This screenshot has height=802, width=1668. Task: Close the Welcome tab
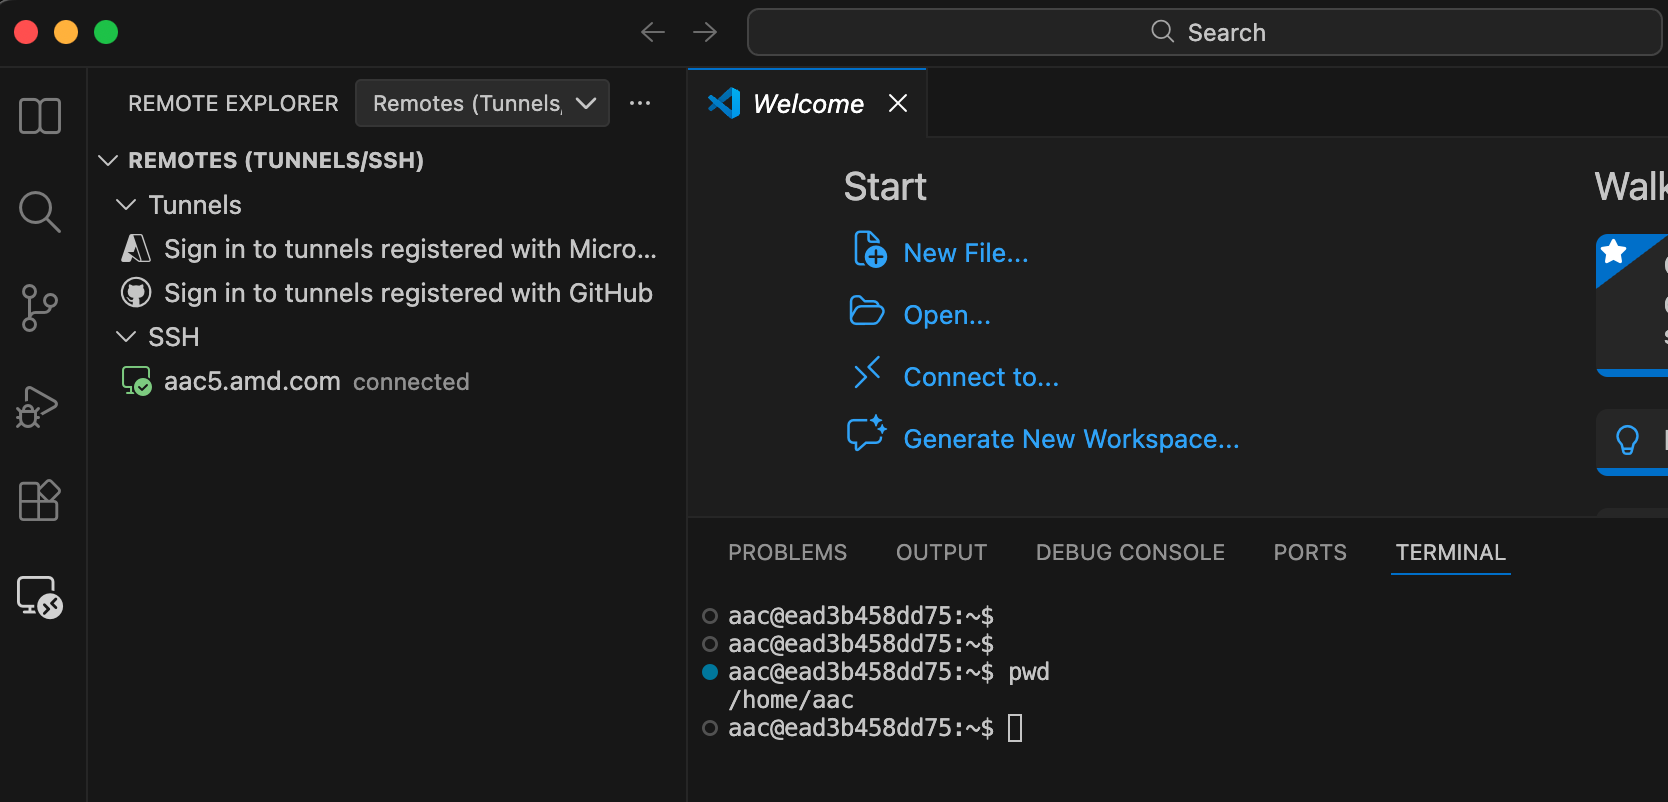coord(898,104)
